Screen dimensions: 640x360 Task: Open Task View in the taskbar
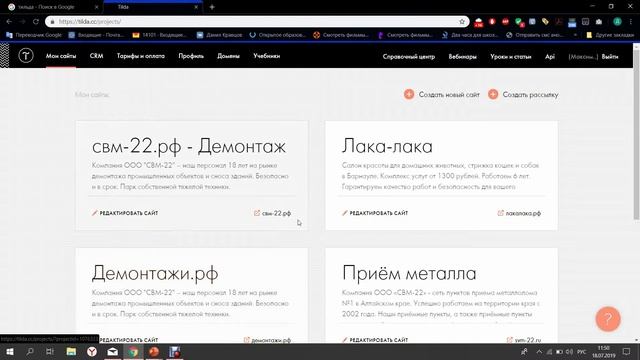click(50, 351)
